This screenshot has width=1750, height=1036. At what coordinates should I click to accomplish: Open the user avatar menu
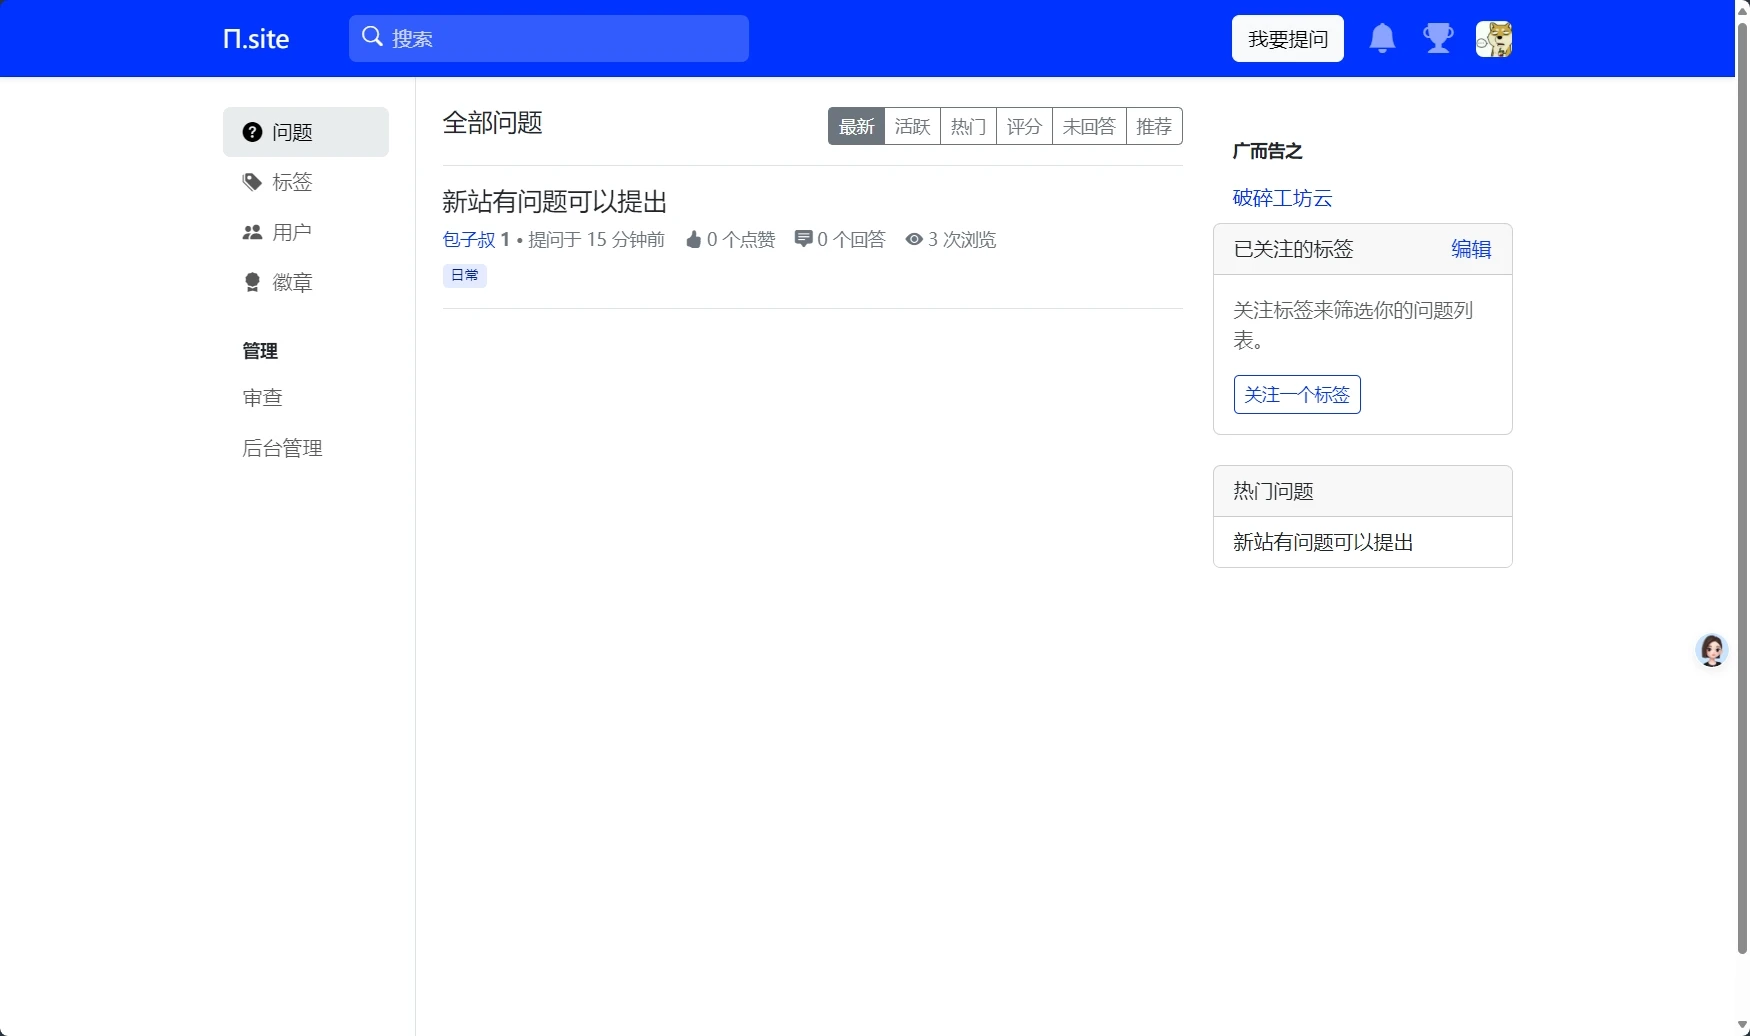click(x=1493, y=39)
